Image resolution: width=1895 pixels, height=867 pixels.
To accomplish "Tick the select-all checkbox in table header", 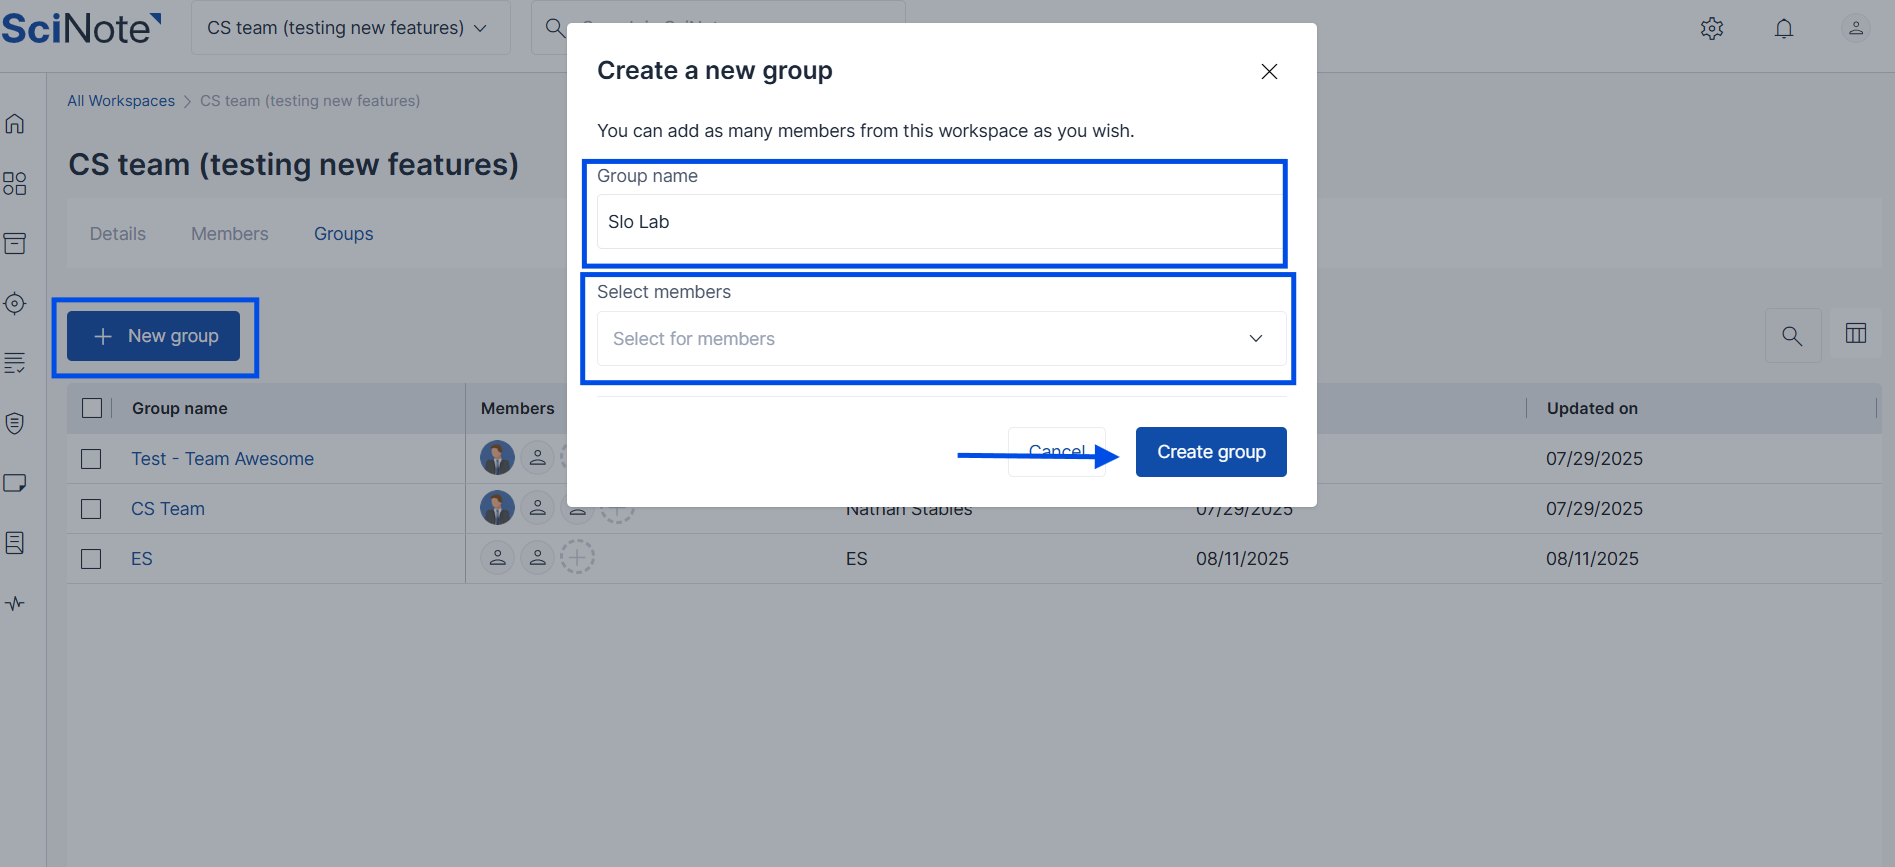I will [x=92, y=408].
